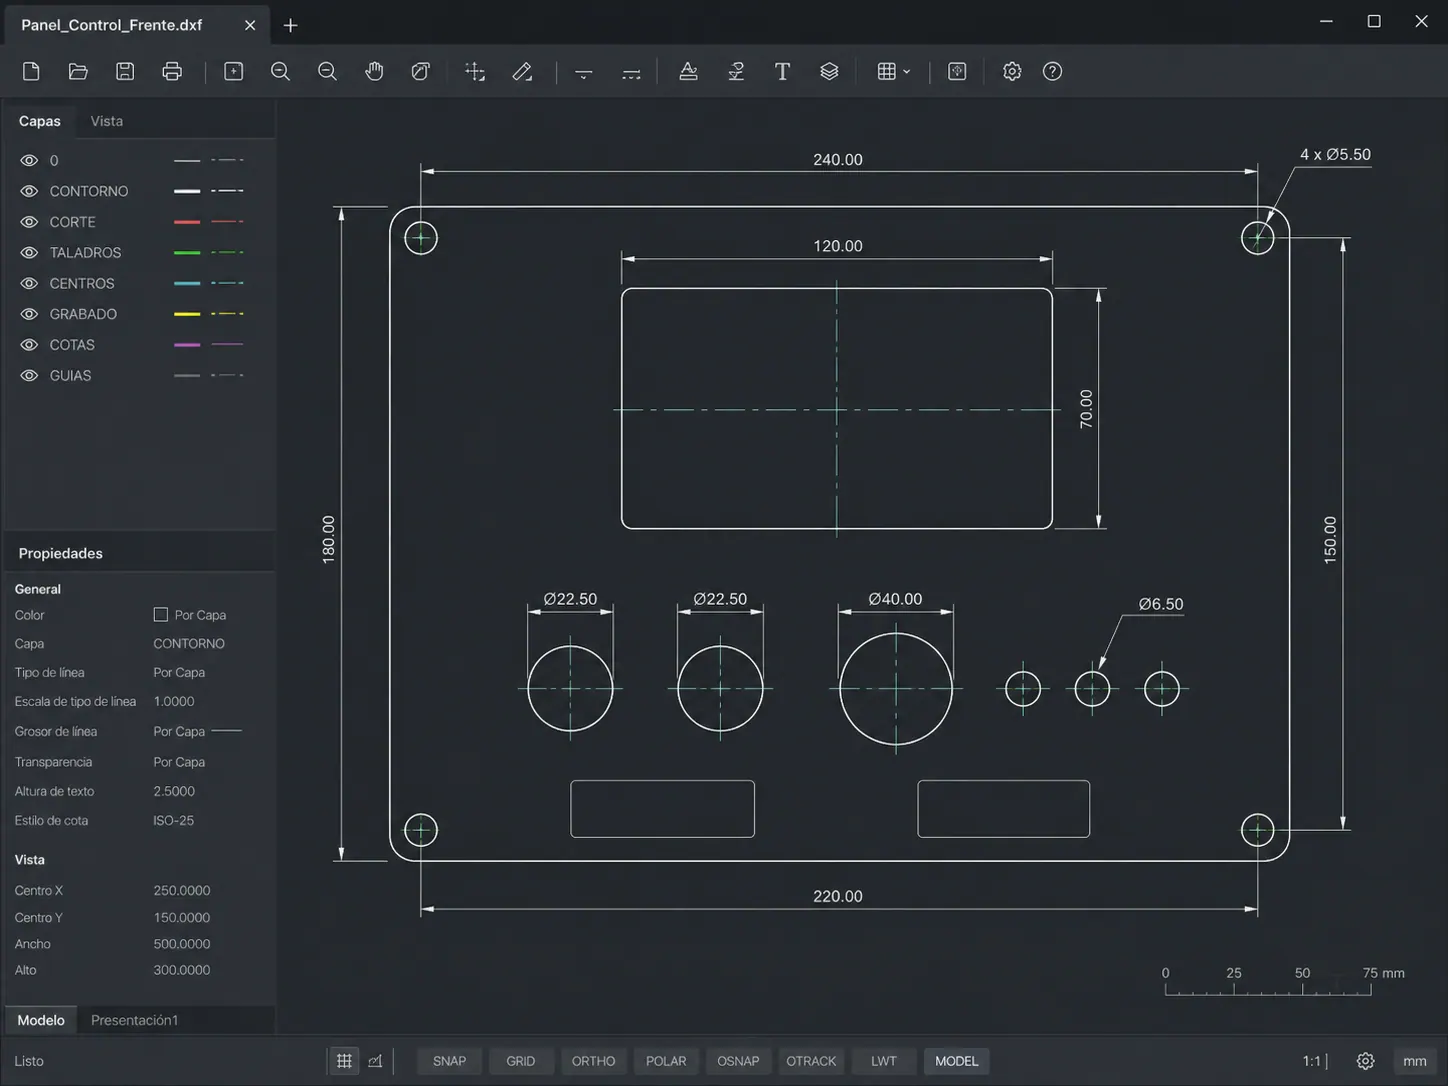This screenshot has width=1448, height=1086.
Task: Click the red CORTE layer color line
Action: click(x=187, y=222)
